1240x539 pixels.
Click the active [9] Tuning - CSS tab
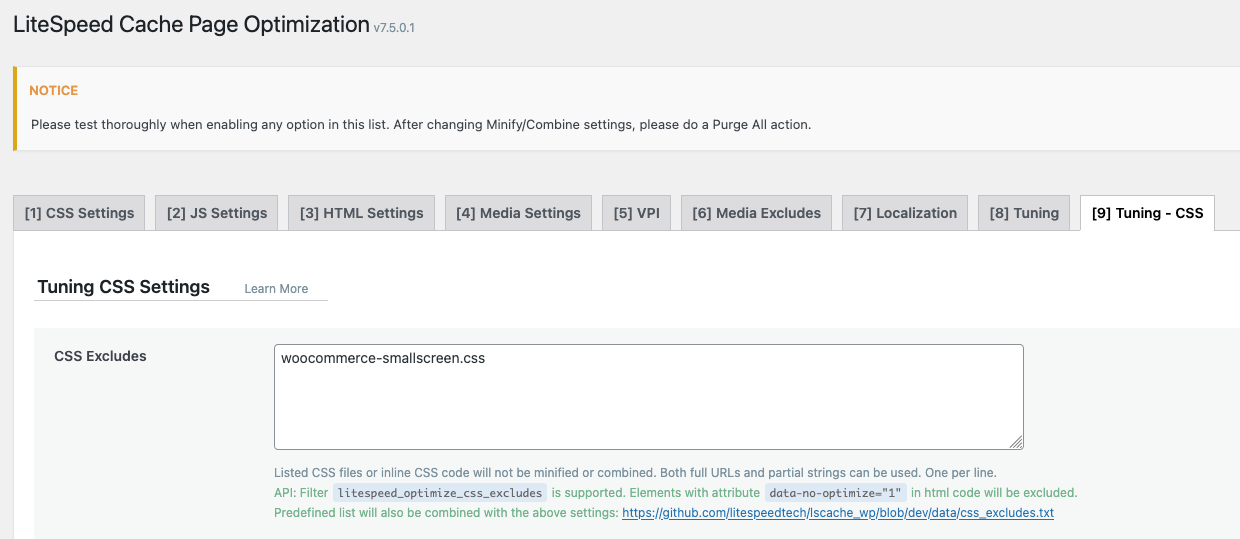[1147, 213]
